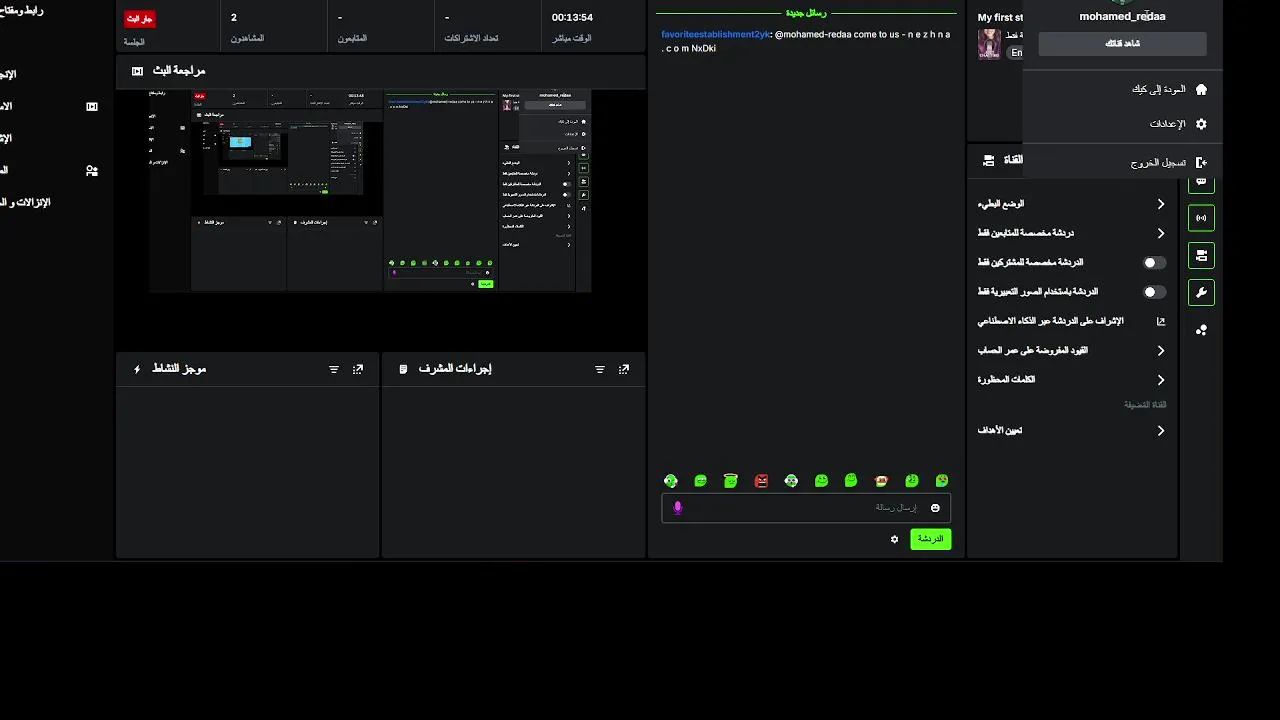Select the wrench tools icon in right sidebar
The height and width of the screenshot is (720, 1280).
(x=1201, y=292)
